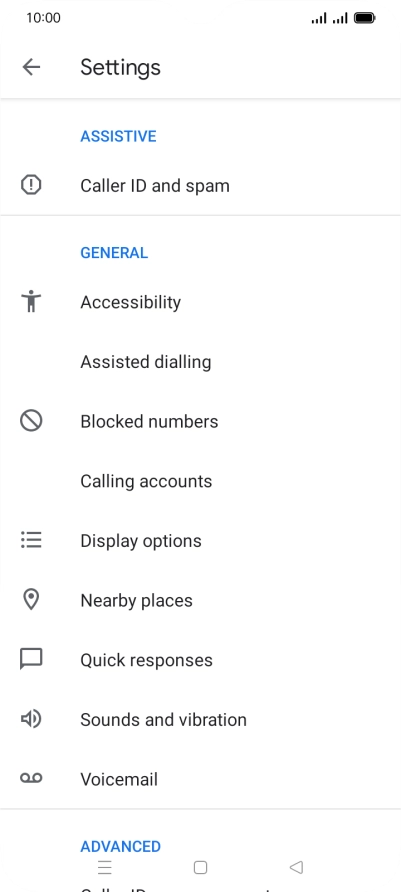Image resolution: width=401 pixels, height=892 pixels.
Task: Tap the Nearby places location pin icon
Action: [31, 600]
